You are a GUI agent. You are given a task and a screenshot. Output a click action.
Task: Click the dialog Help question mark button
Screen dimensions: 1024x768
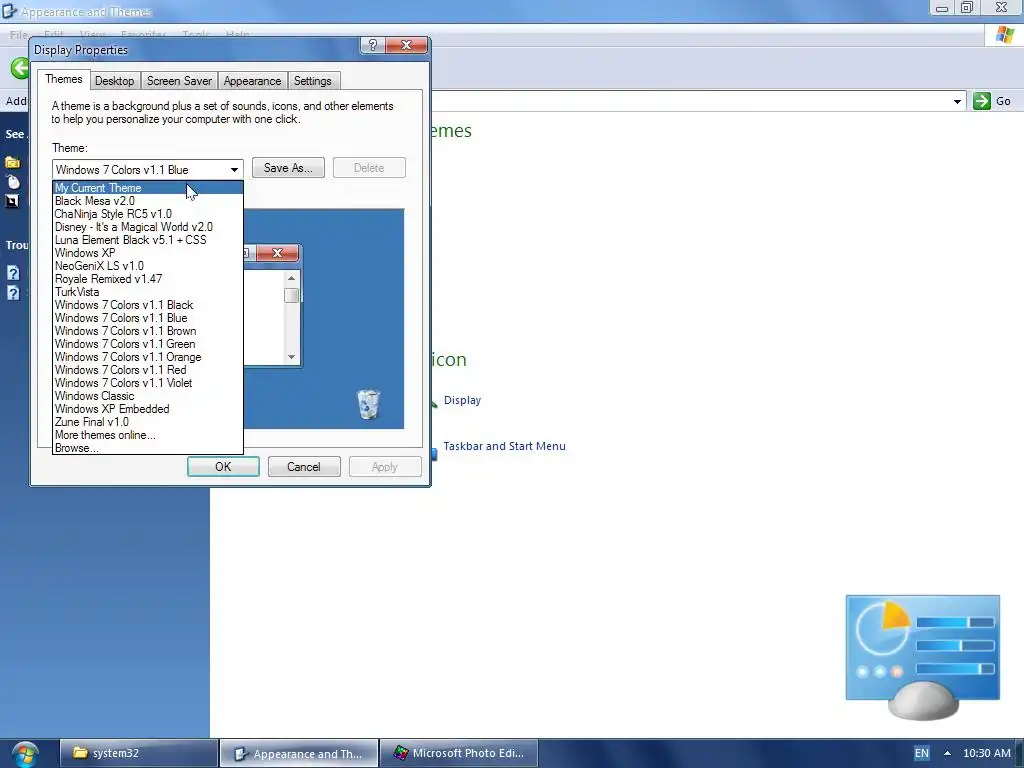tap(372, 45)
